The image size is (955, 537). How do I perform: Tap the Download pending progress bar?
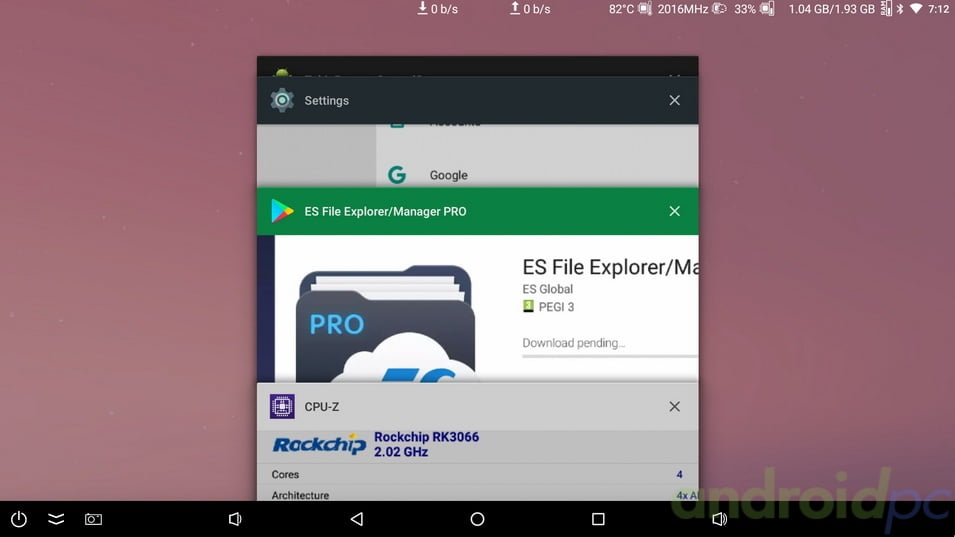610,356
